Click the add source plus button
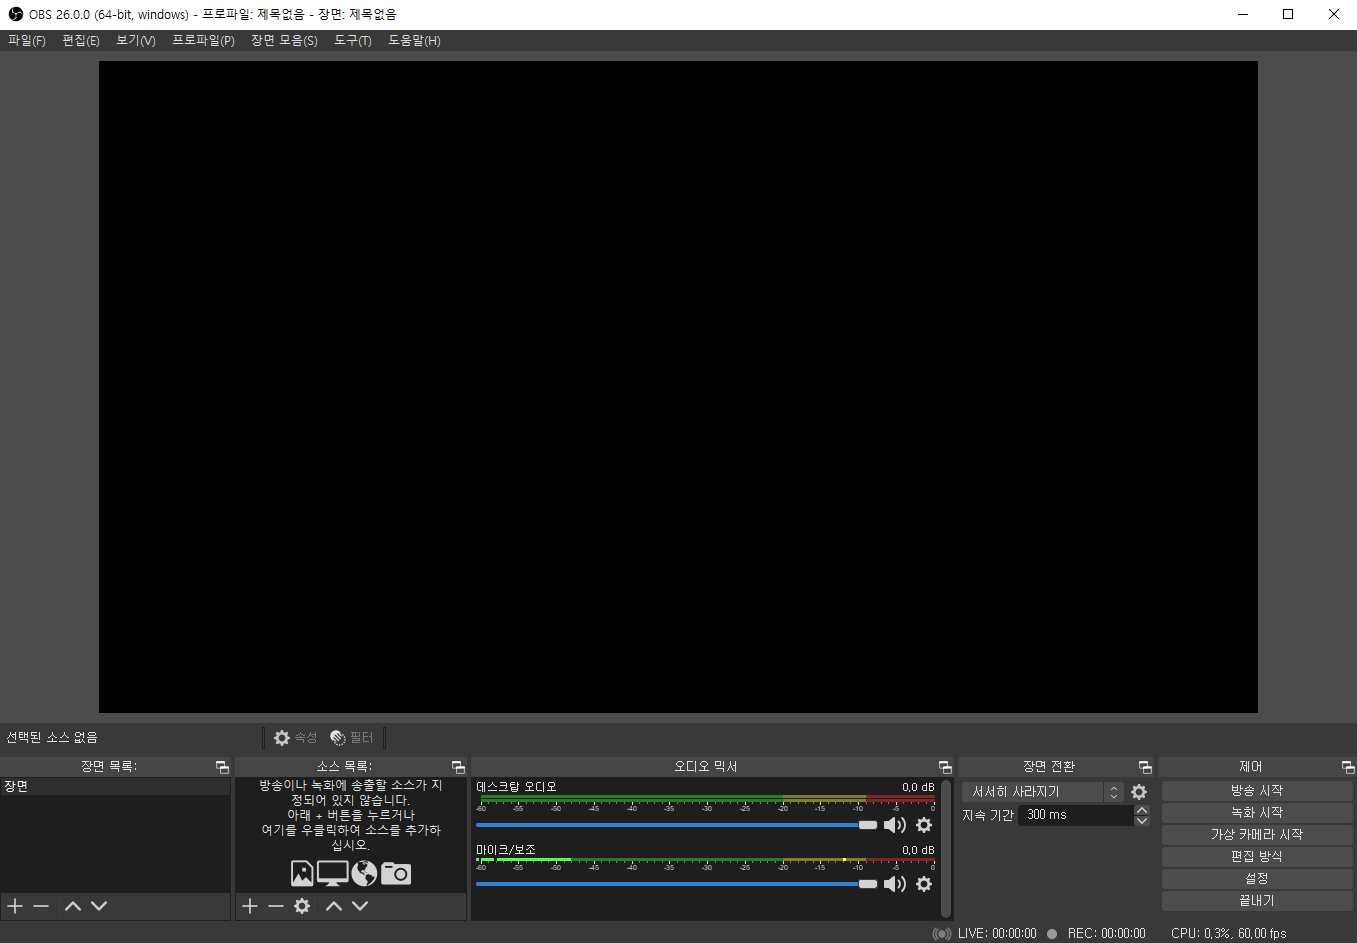Screen dimensions: 1357x943 (x=250, y=906)
